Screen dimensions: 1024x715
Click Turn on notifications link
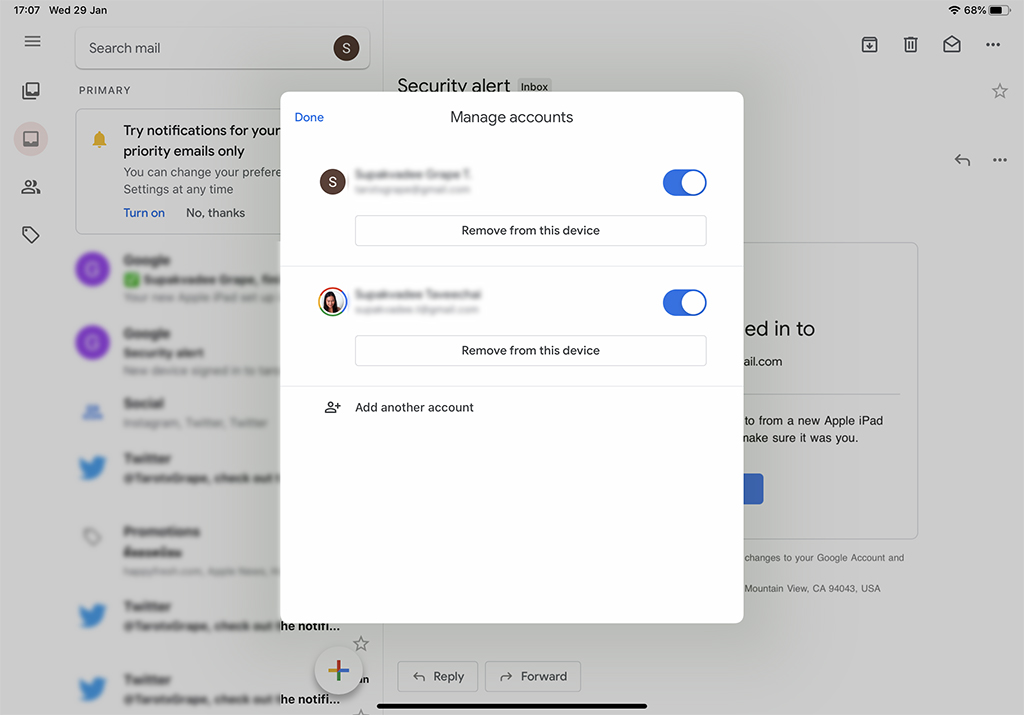point(144,213)
